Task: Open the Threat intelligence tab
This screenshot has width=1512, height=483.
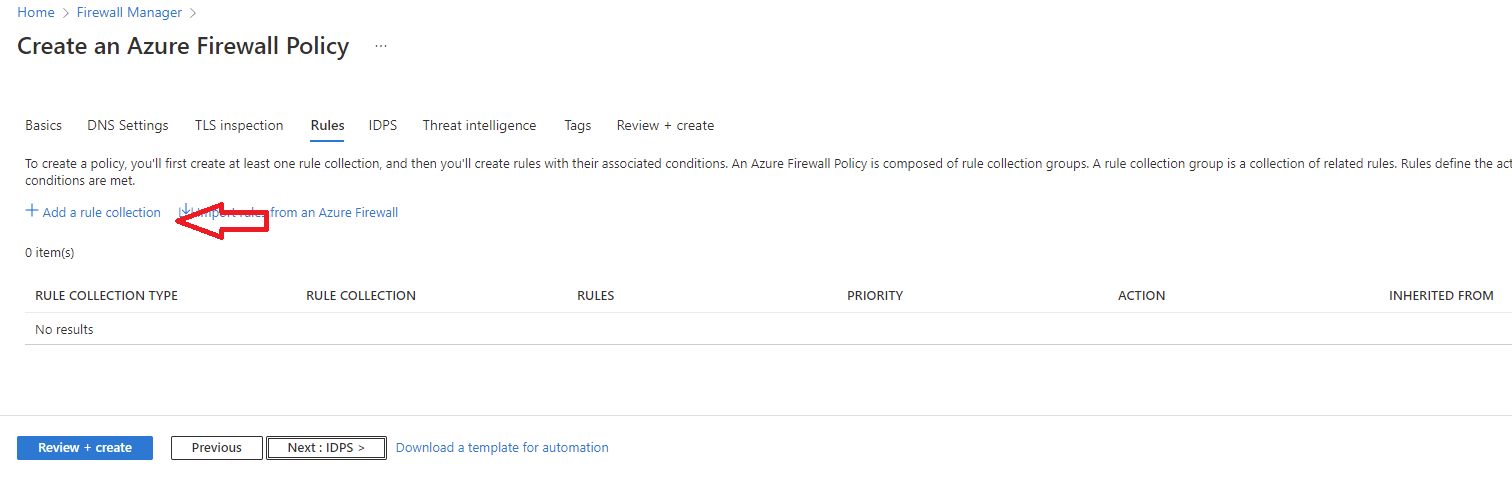Action: (x=479, y=125)
